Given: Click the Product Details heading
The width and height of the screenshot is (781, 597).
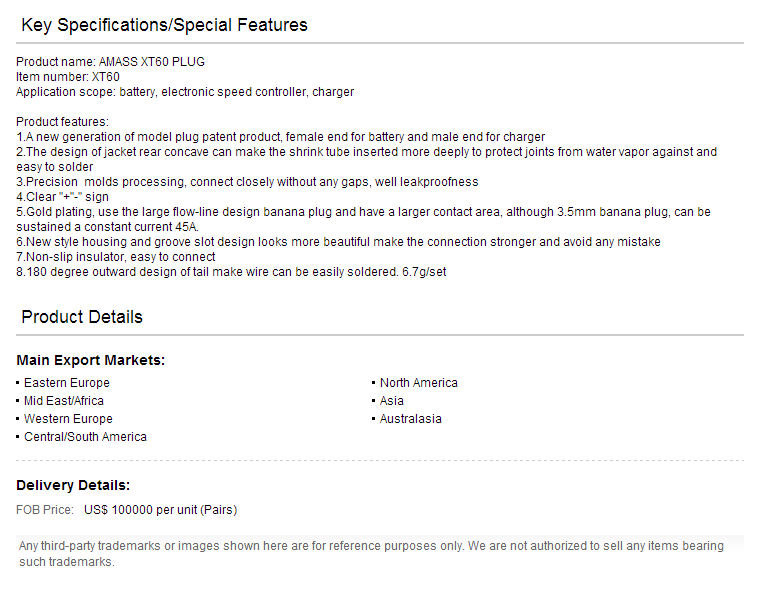Looking at the screenshot, I should pyautogui.click(x=82, y=317).
